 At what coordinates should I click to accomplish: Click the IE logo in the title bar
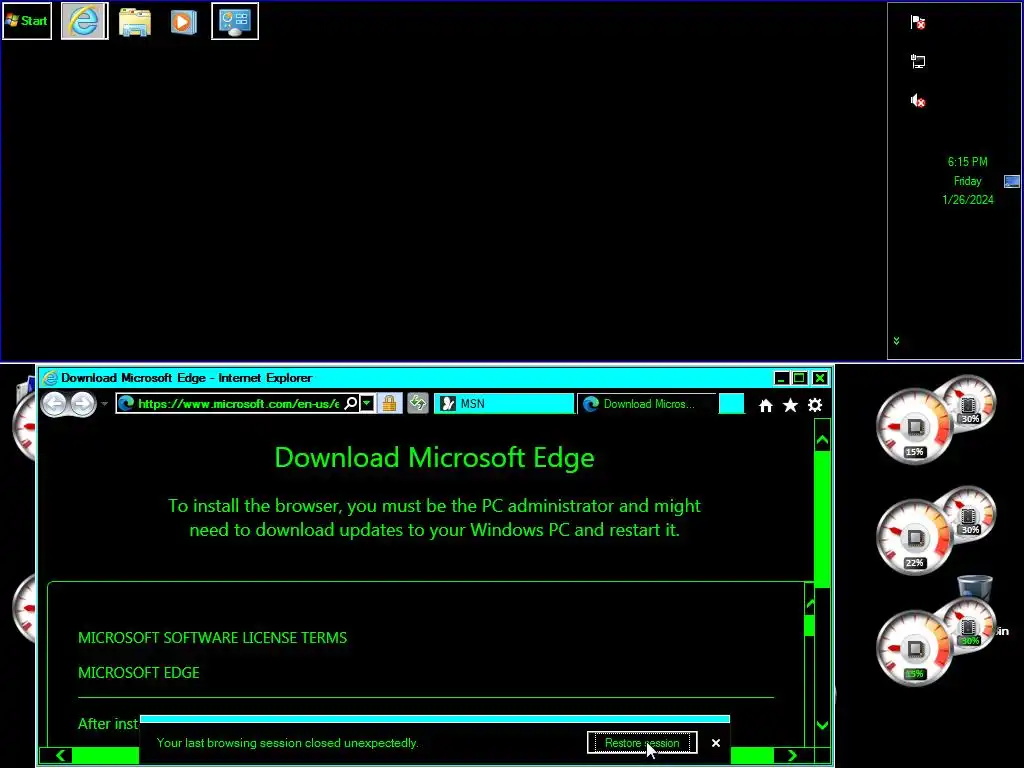50,377
